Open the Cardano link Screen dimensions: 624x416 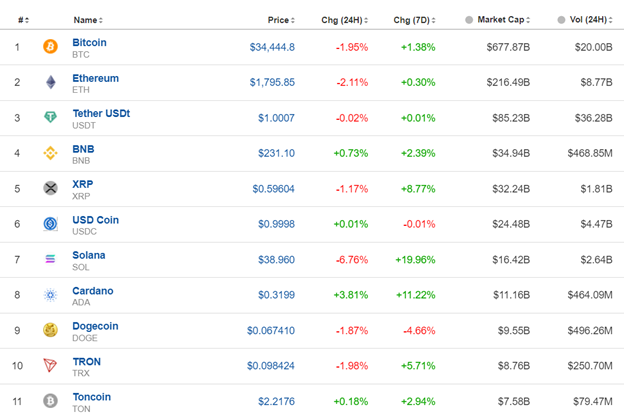[93, 291]
